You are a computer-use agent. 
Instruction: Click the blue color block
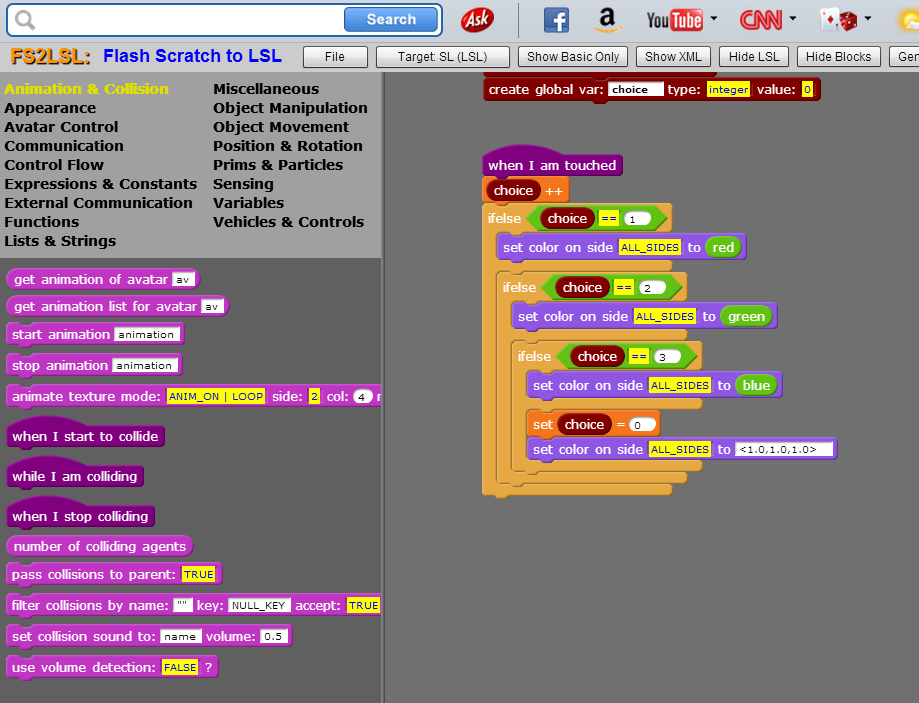(x=756, y=385)
